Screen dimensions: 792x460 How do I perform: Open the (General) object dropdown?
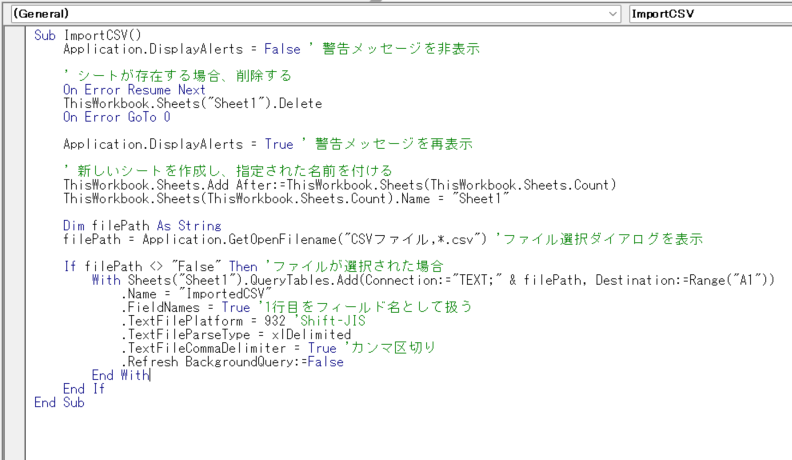click(x=315, y=14)
